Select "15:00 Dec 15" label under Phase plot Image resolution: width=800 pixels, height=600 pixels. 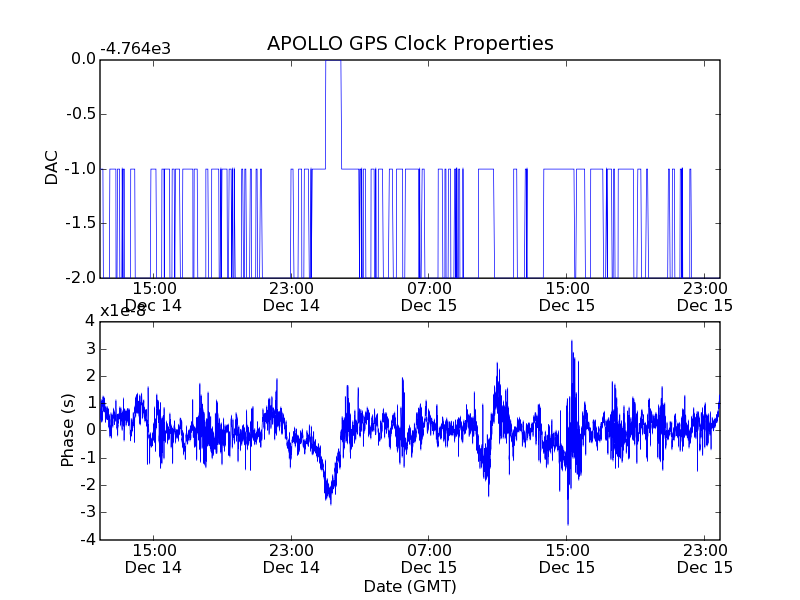tap(567, 559)
